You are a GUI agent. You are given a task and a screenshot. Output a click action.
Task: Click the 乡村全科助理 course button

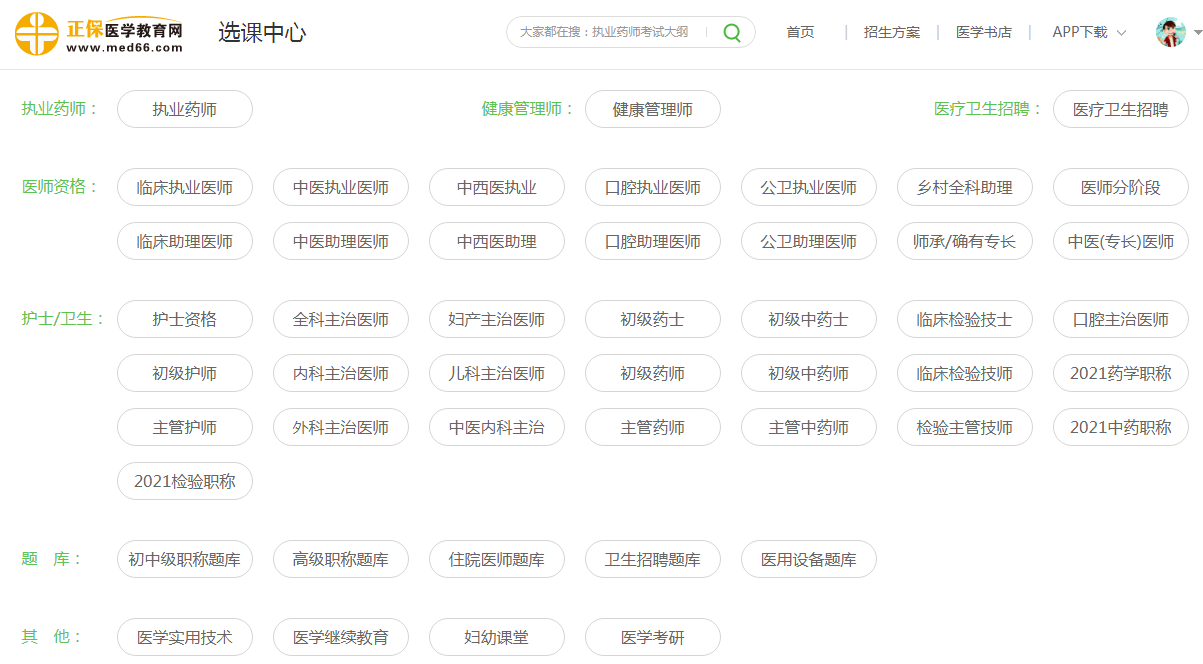964,187
